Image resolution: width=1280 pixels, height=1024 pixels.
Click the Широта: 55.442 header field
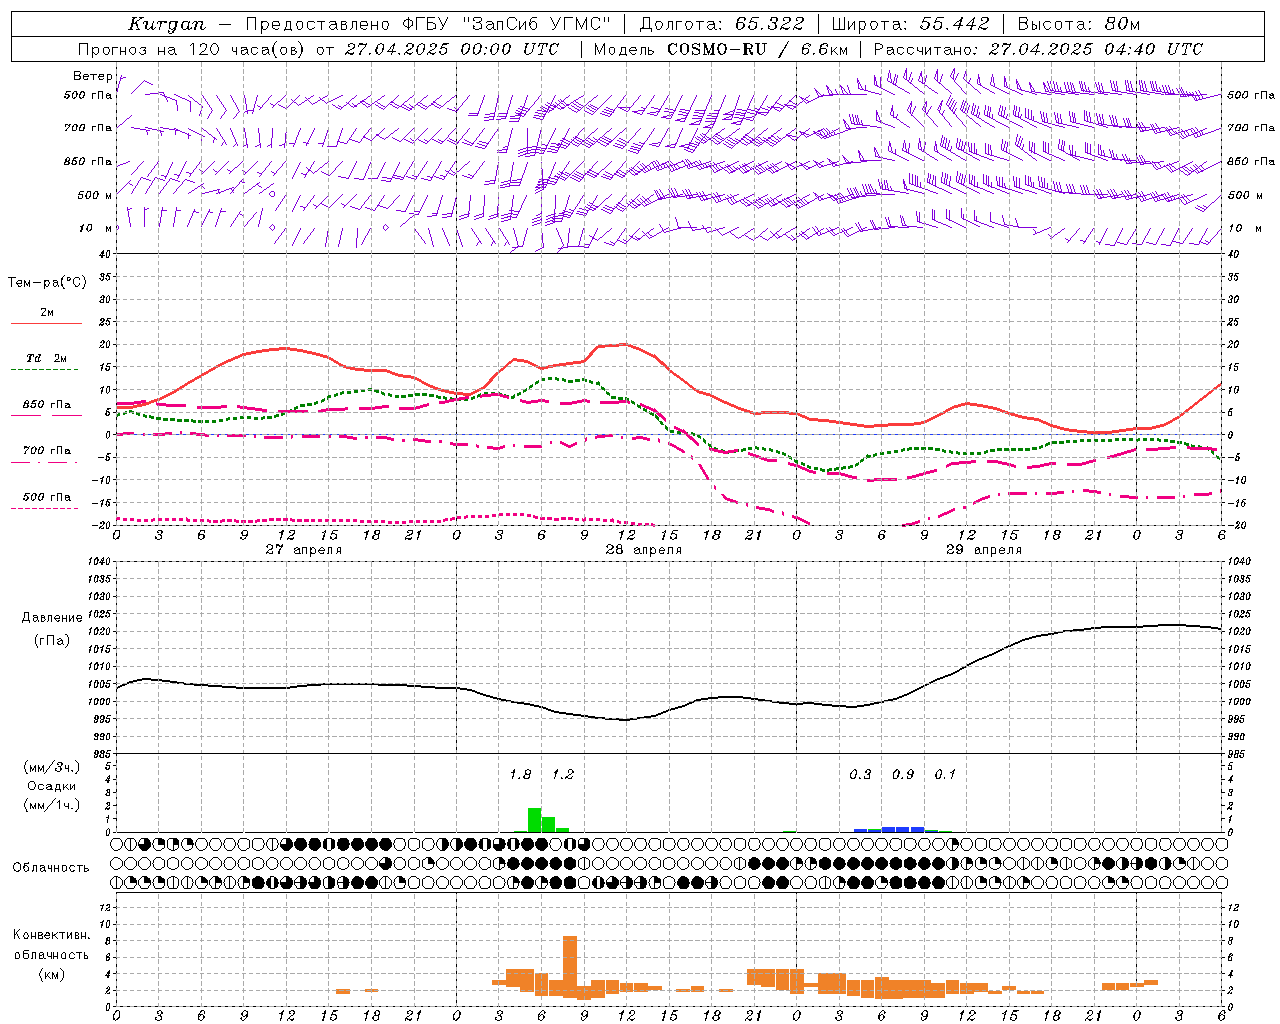pyautogui.click(x=911, y=24)
